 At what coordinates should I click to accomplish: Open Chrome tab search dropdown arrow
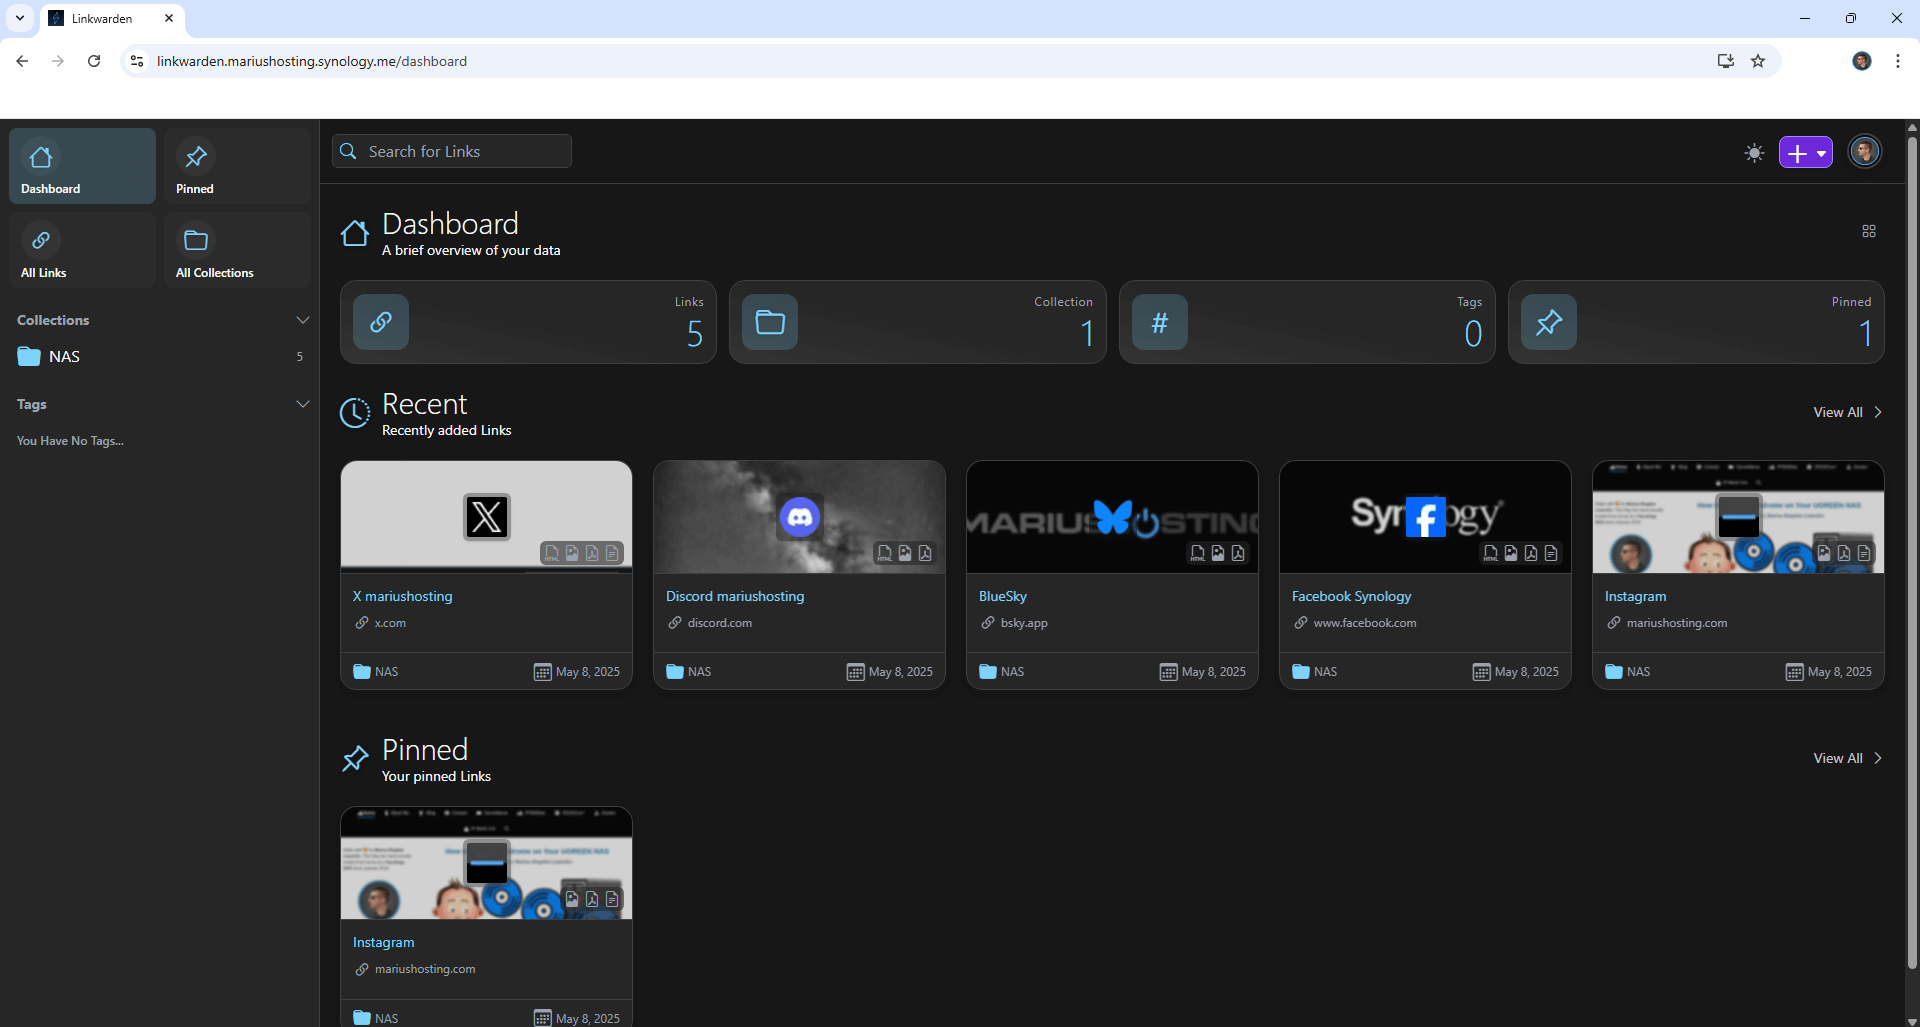tap(20, 18)
